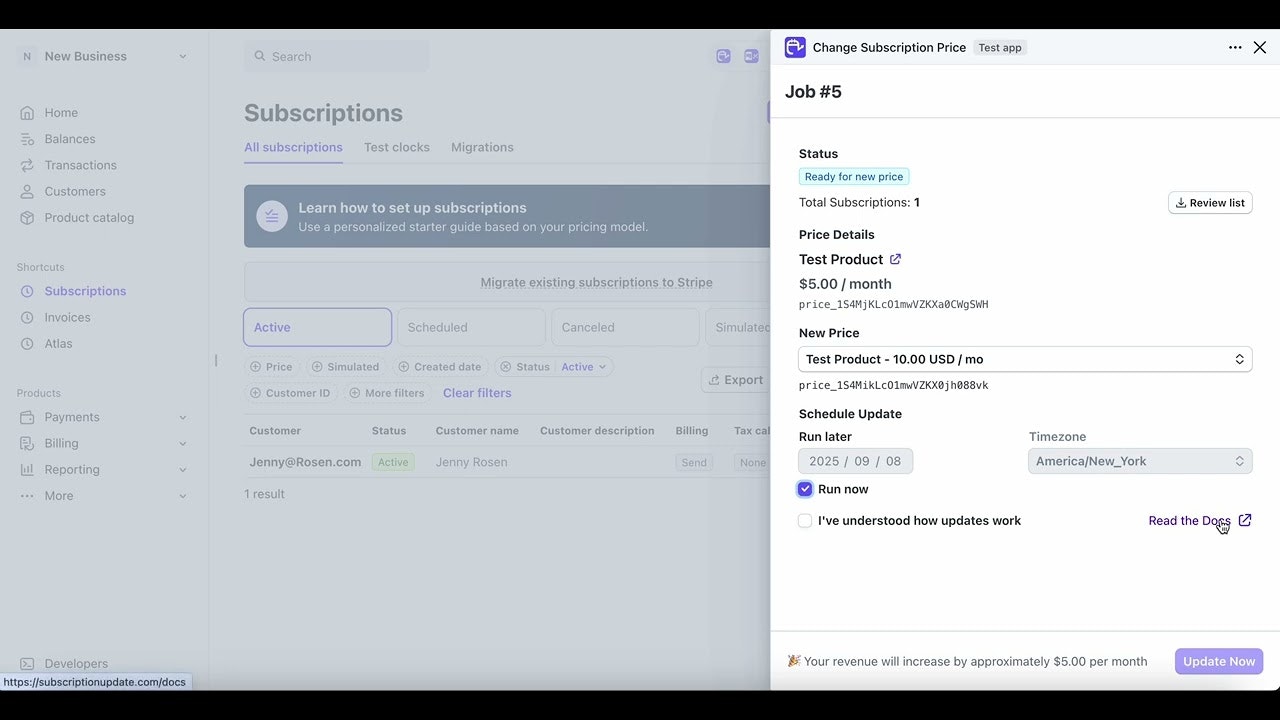
Task: Click the Invoices shortcut icon
Action: (27, 317)
